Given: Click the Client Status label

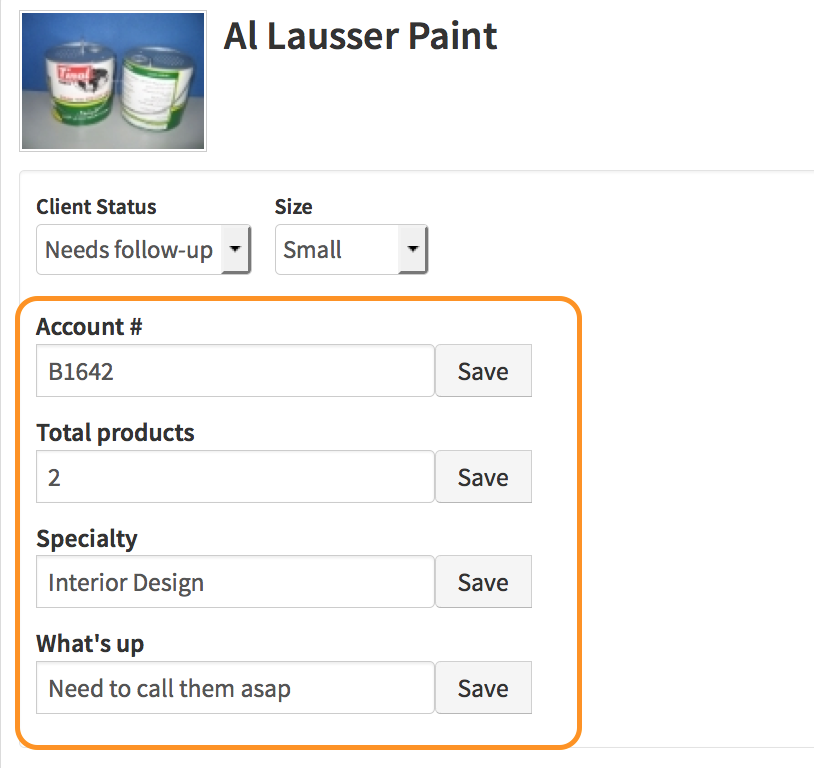Looking at the screenshot, I should click(x=96, y=207).
